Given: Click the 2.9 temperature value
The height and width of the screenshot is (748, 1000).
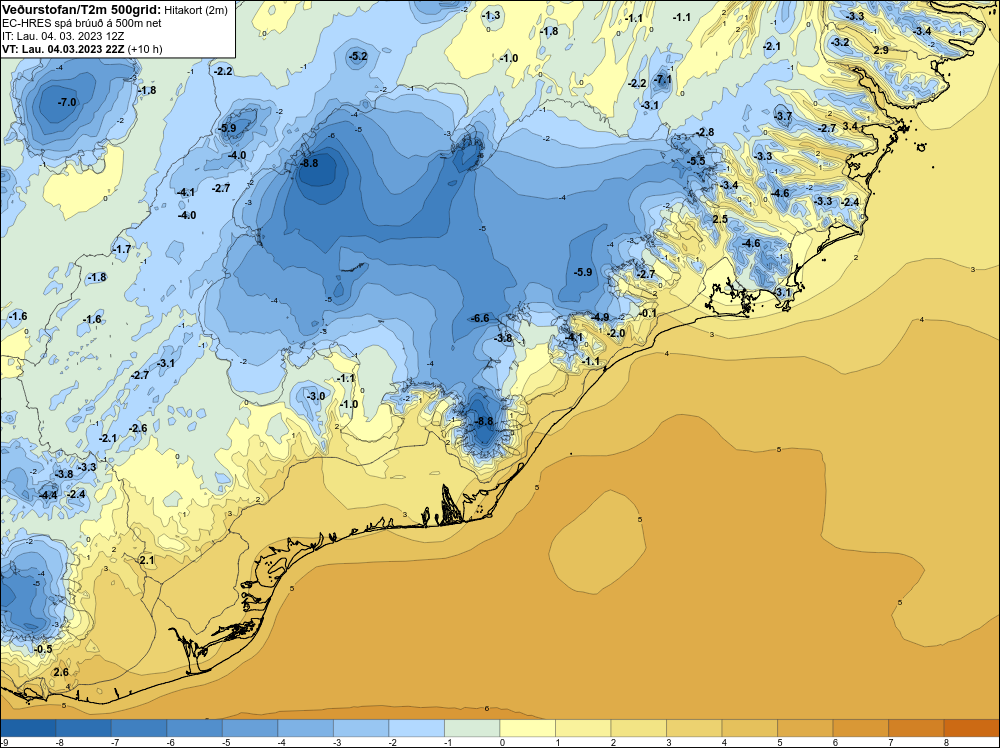Looking at the screenshot, I should tap(881, 50).
